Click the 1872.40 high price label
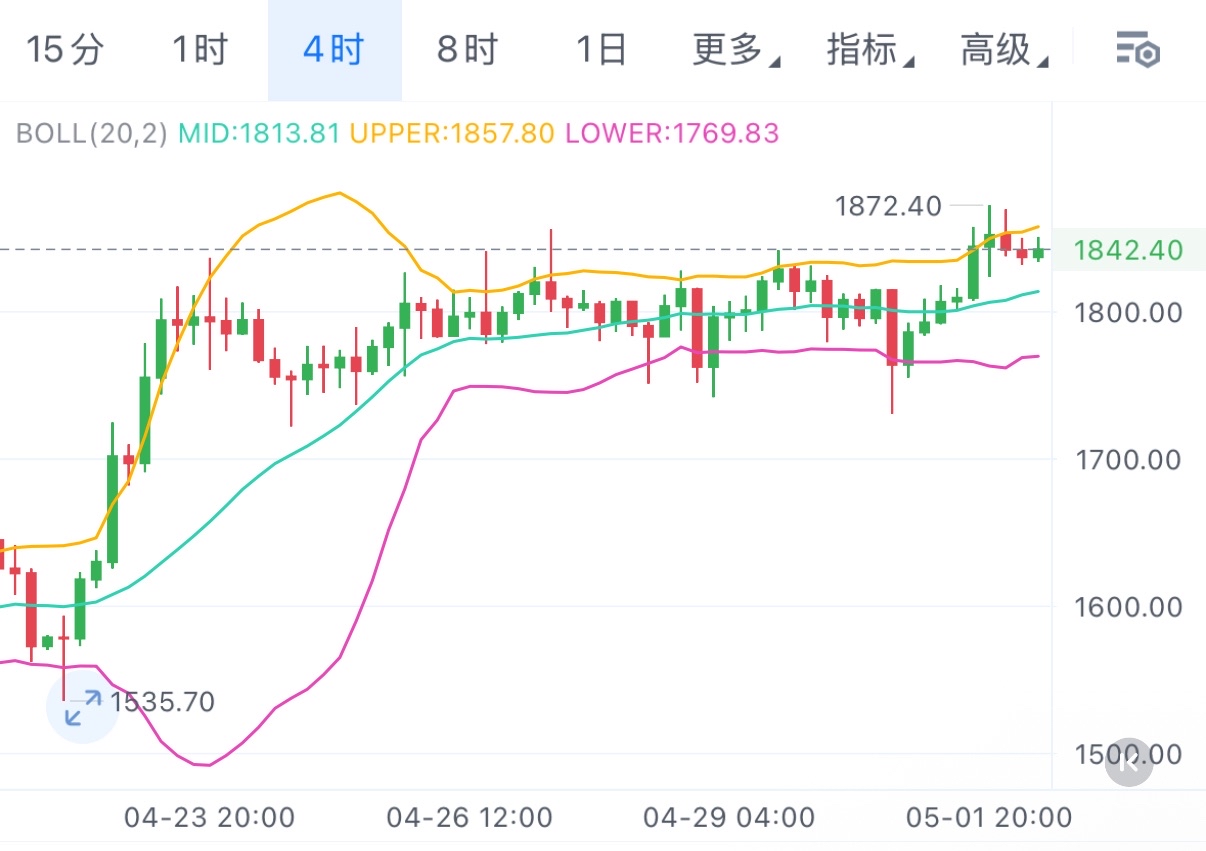Image resolution: width=1206 pixels, height=851 pixels. click(888, 206)
